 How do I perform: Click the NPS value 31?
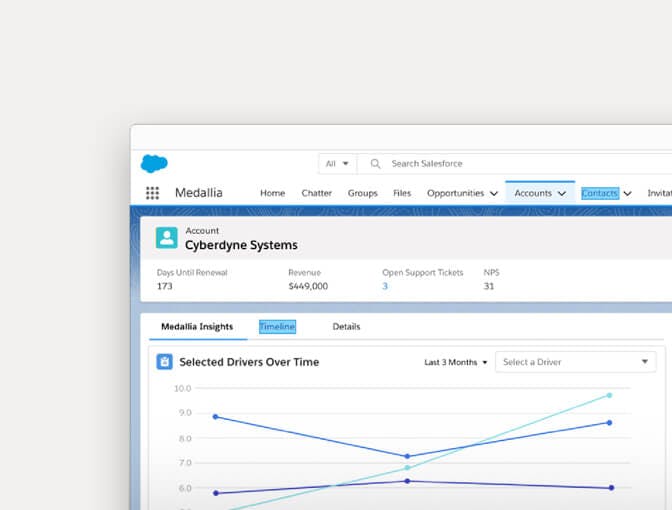(x=489, y=286)
